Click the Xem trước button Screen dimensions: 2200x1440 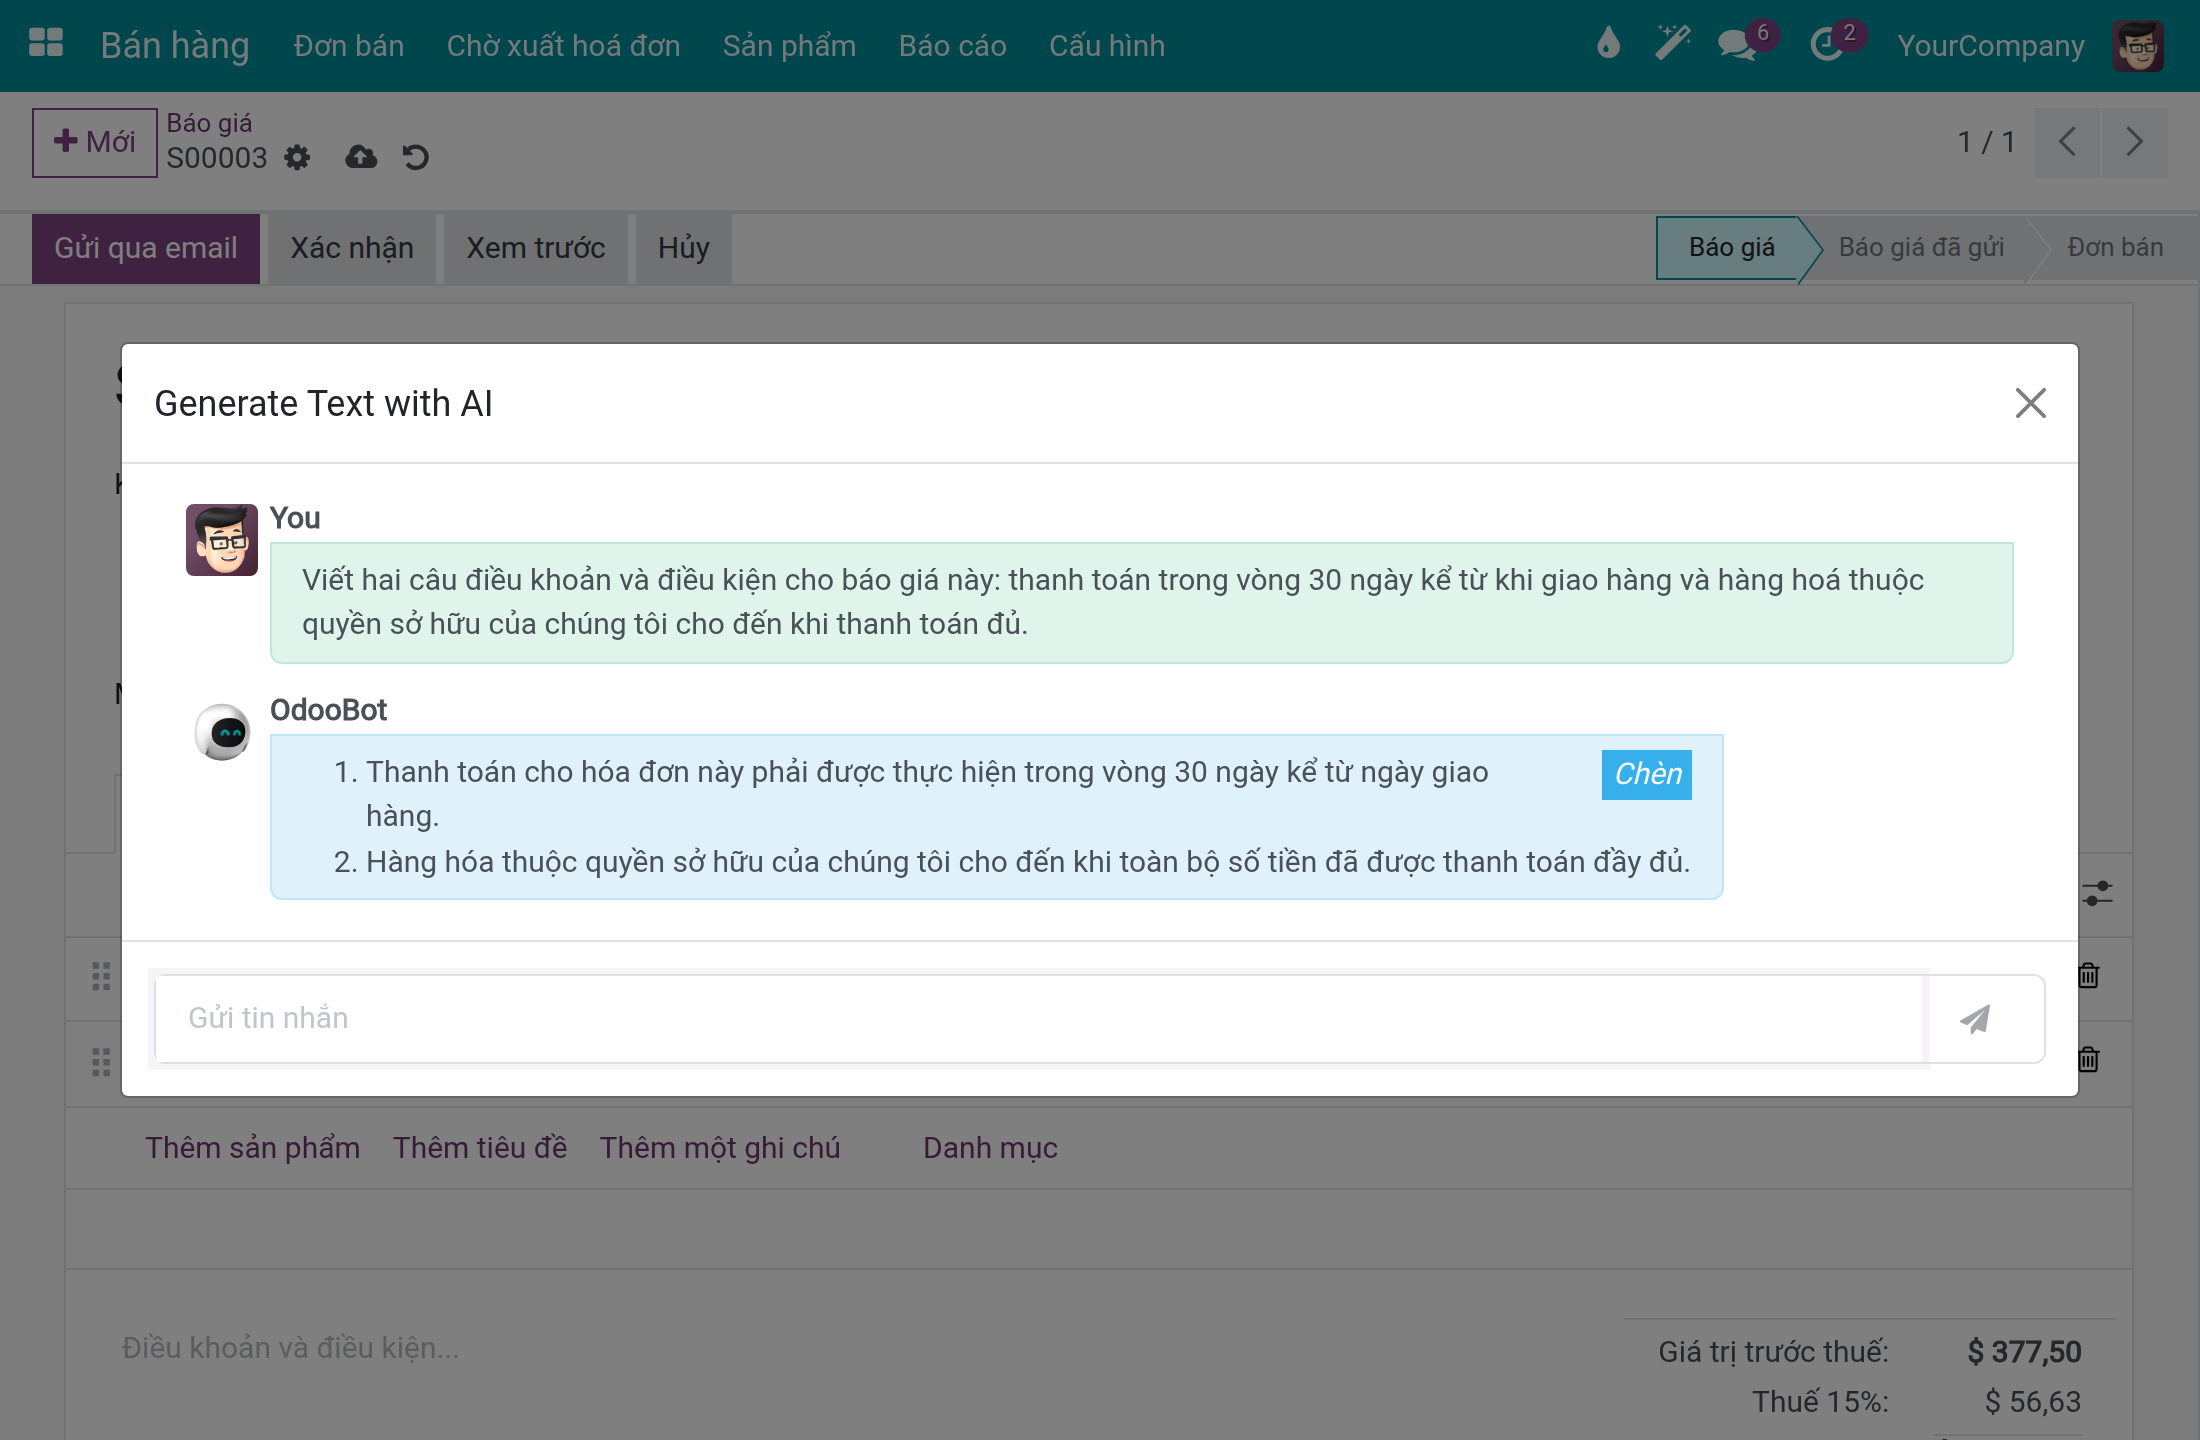coord(536,248)
